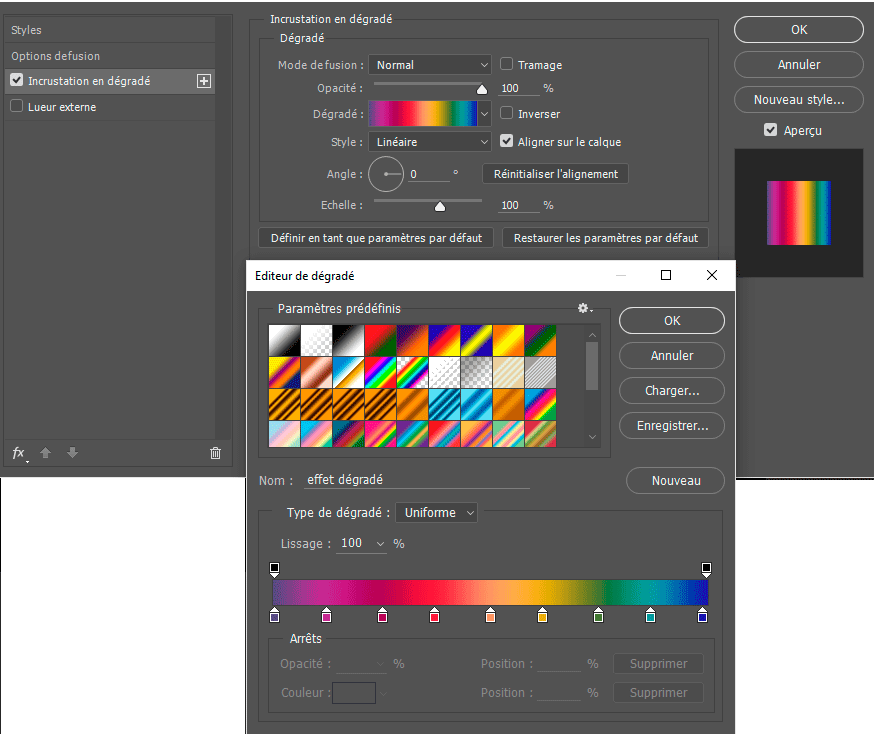
Task: Expand Type de dégradé Uniforme dropdown
Action: 437,513
